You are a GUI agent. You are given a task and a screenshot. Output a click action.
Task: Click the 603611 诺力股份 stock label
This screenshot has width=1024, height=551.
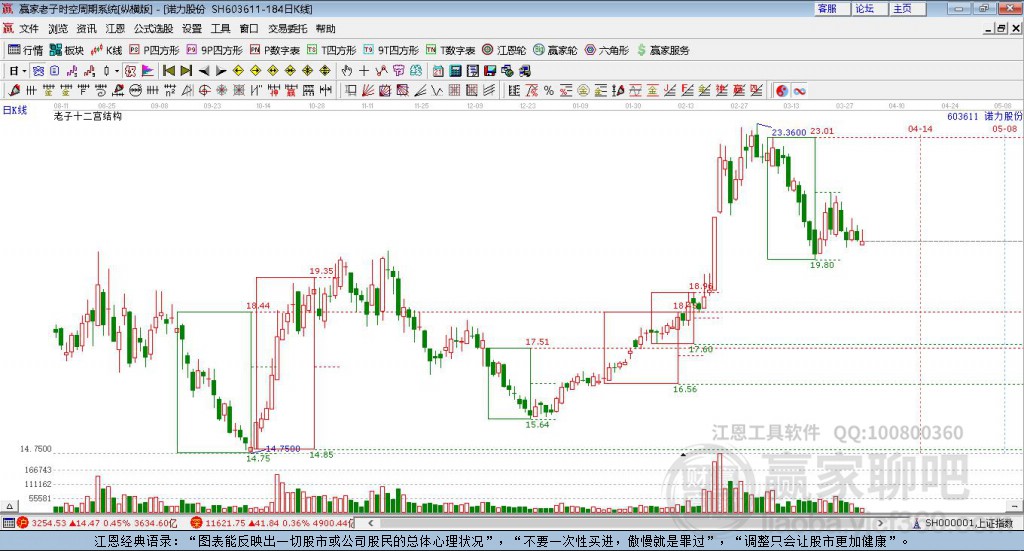pyautogui.click(x=984, y=116)
